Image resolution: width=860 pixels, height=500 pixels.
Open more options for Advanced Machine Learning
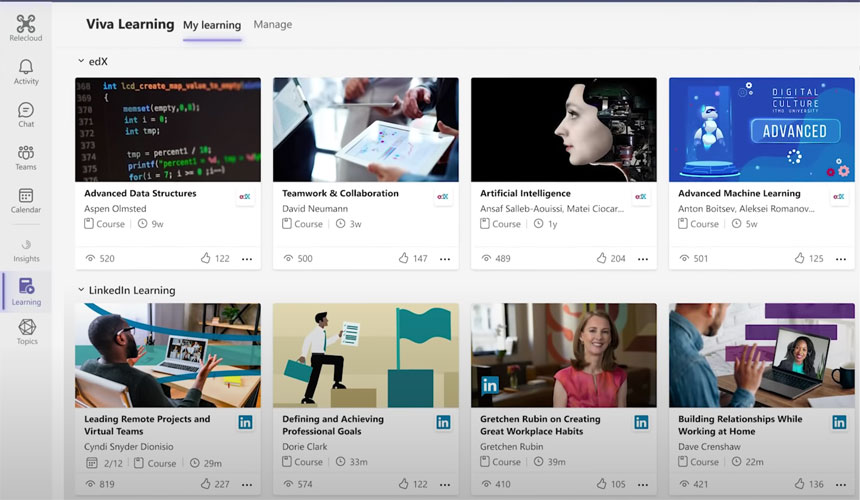click(841, 259)
